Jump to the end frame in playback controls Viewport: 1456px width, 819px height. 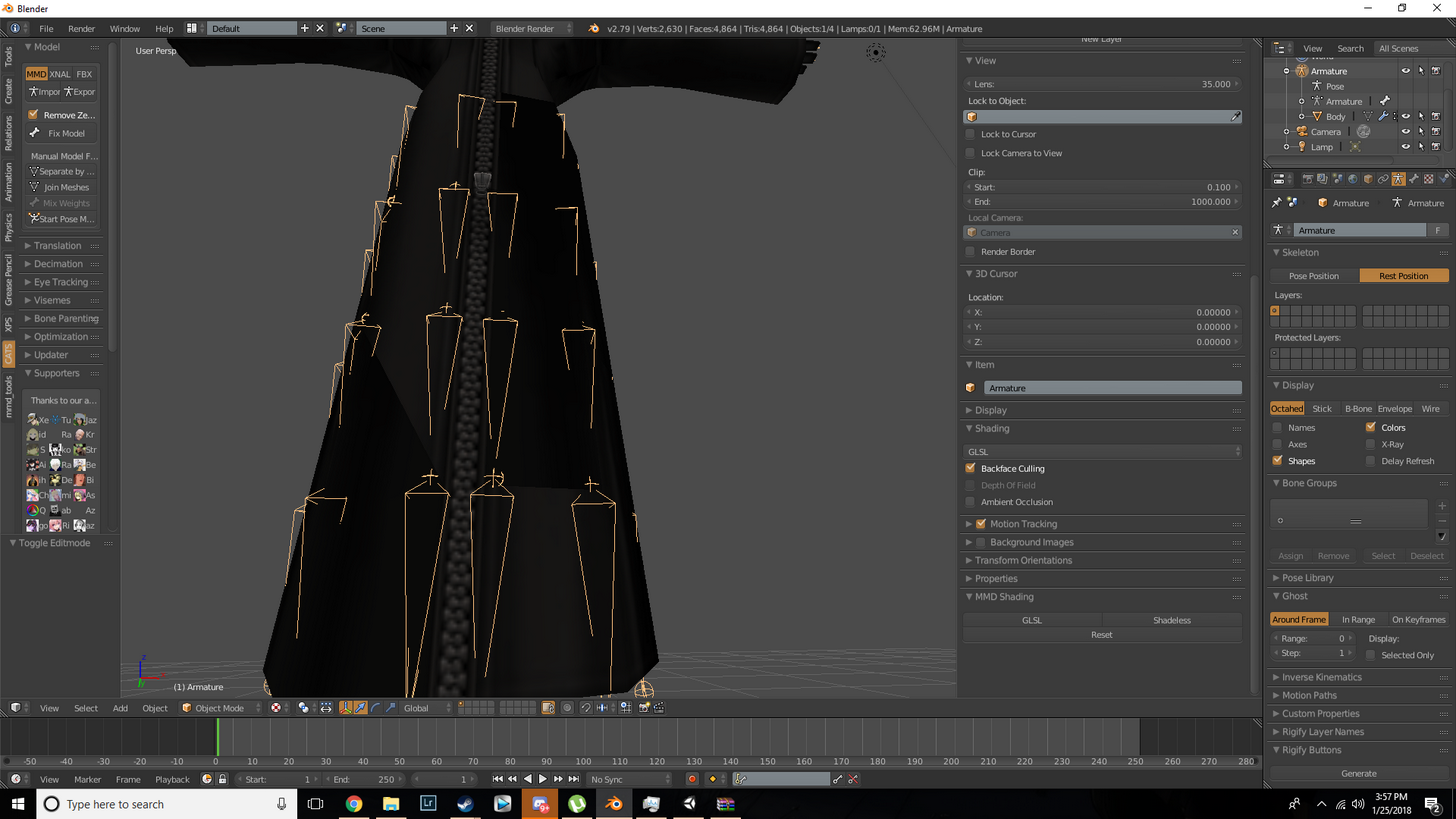point(573,779)
